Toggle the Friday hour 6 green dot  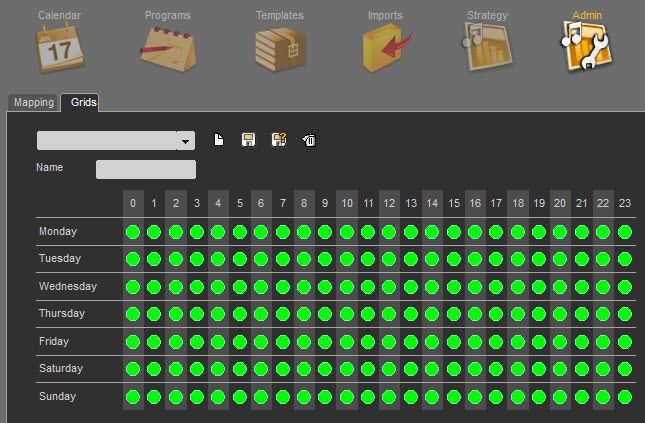261,342
